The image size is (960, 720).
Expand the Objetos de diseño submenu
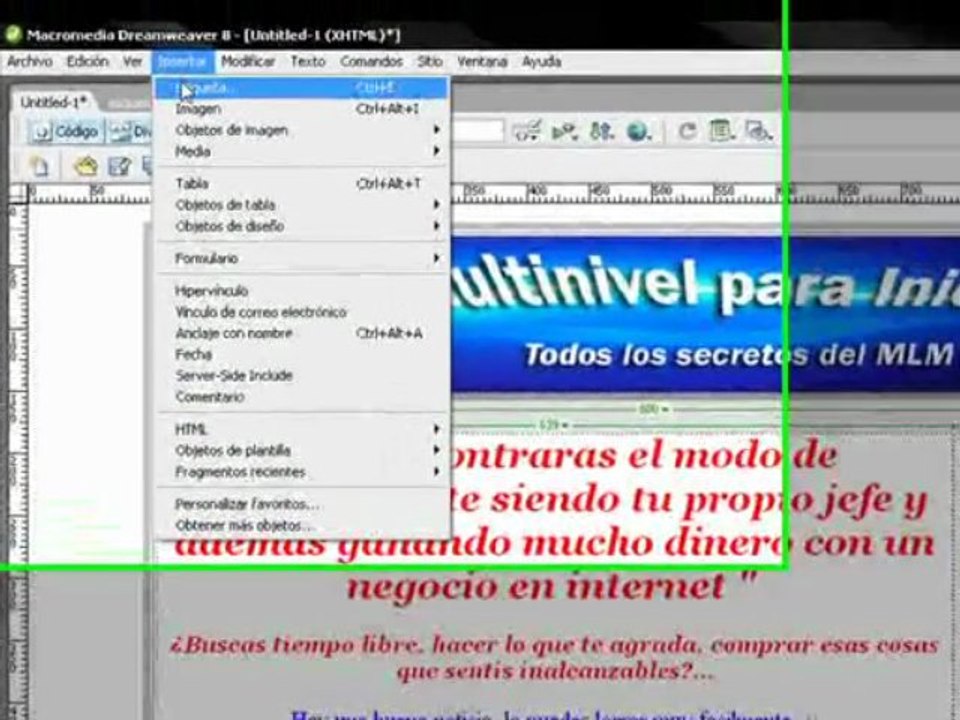click(302, 227)
